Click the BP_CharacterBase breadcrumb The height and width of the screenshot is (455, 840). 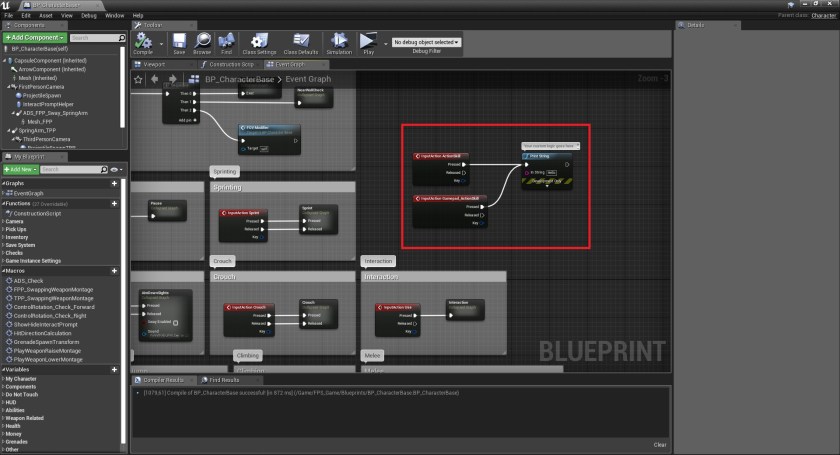click(x=239, y=79)
